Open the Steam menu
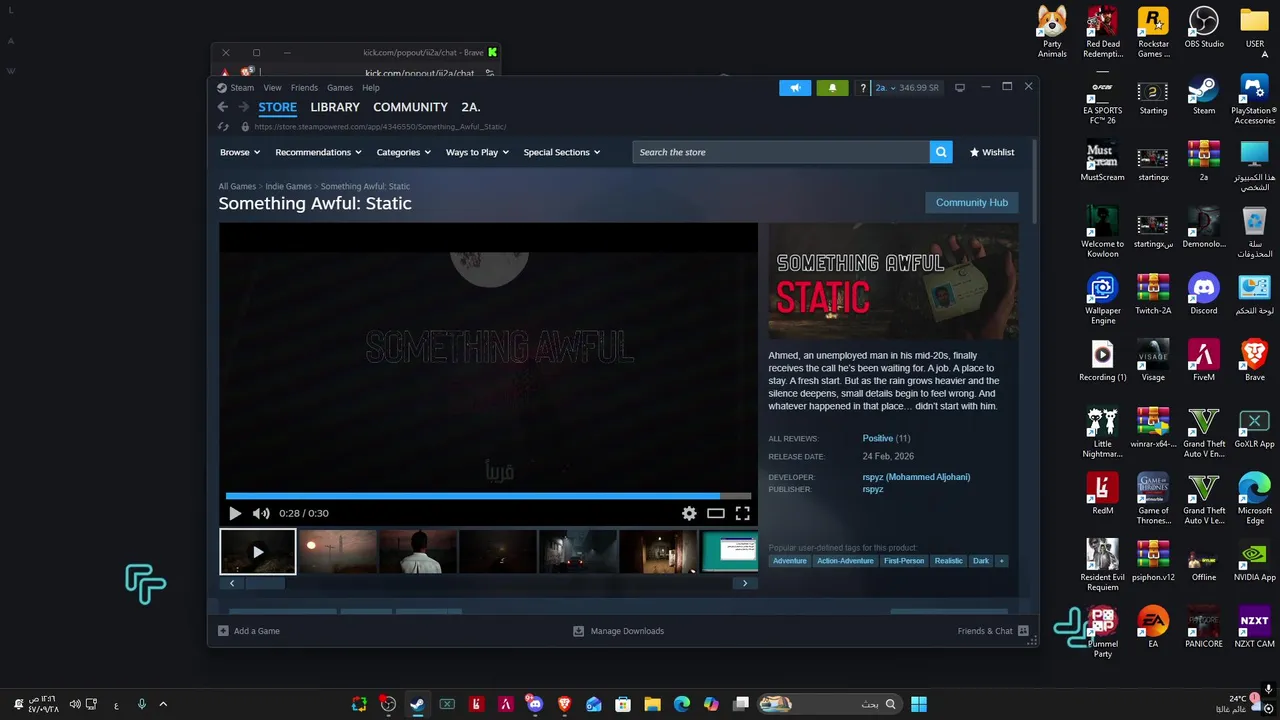This screenshot has height=720, width=1280. [242, 88]
